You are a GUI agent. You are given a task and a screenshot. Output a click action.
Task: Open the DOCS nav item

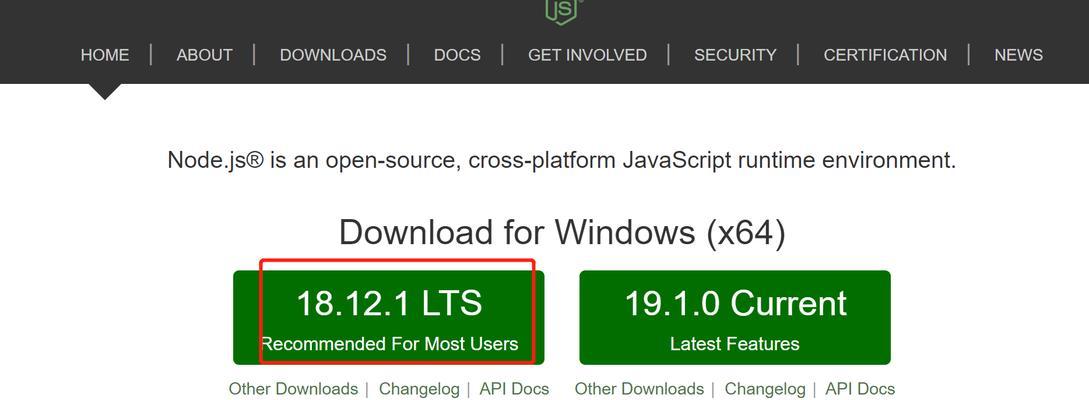tap(457, 55)
